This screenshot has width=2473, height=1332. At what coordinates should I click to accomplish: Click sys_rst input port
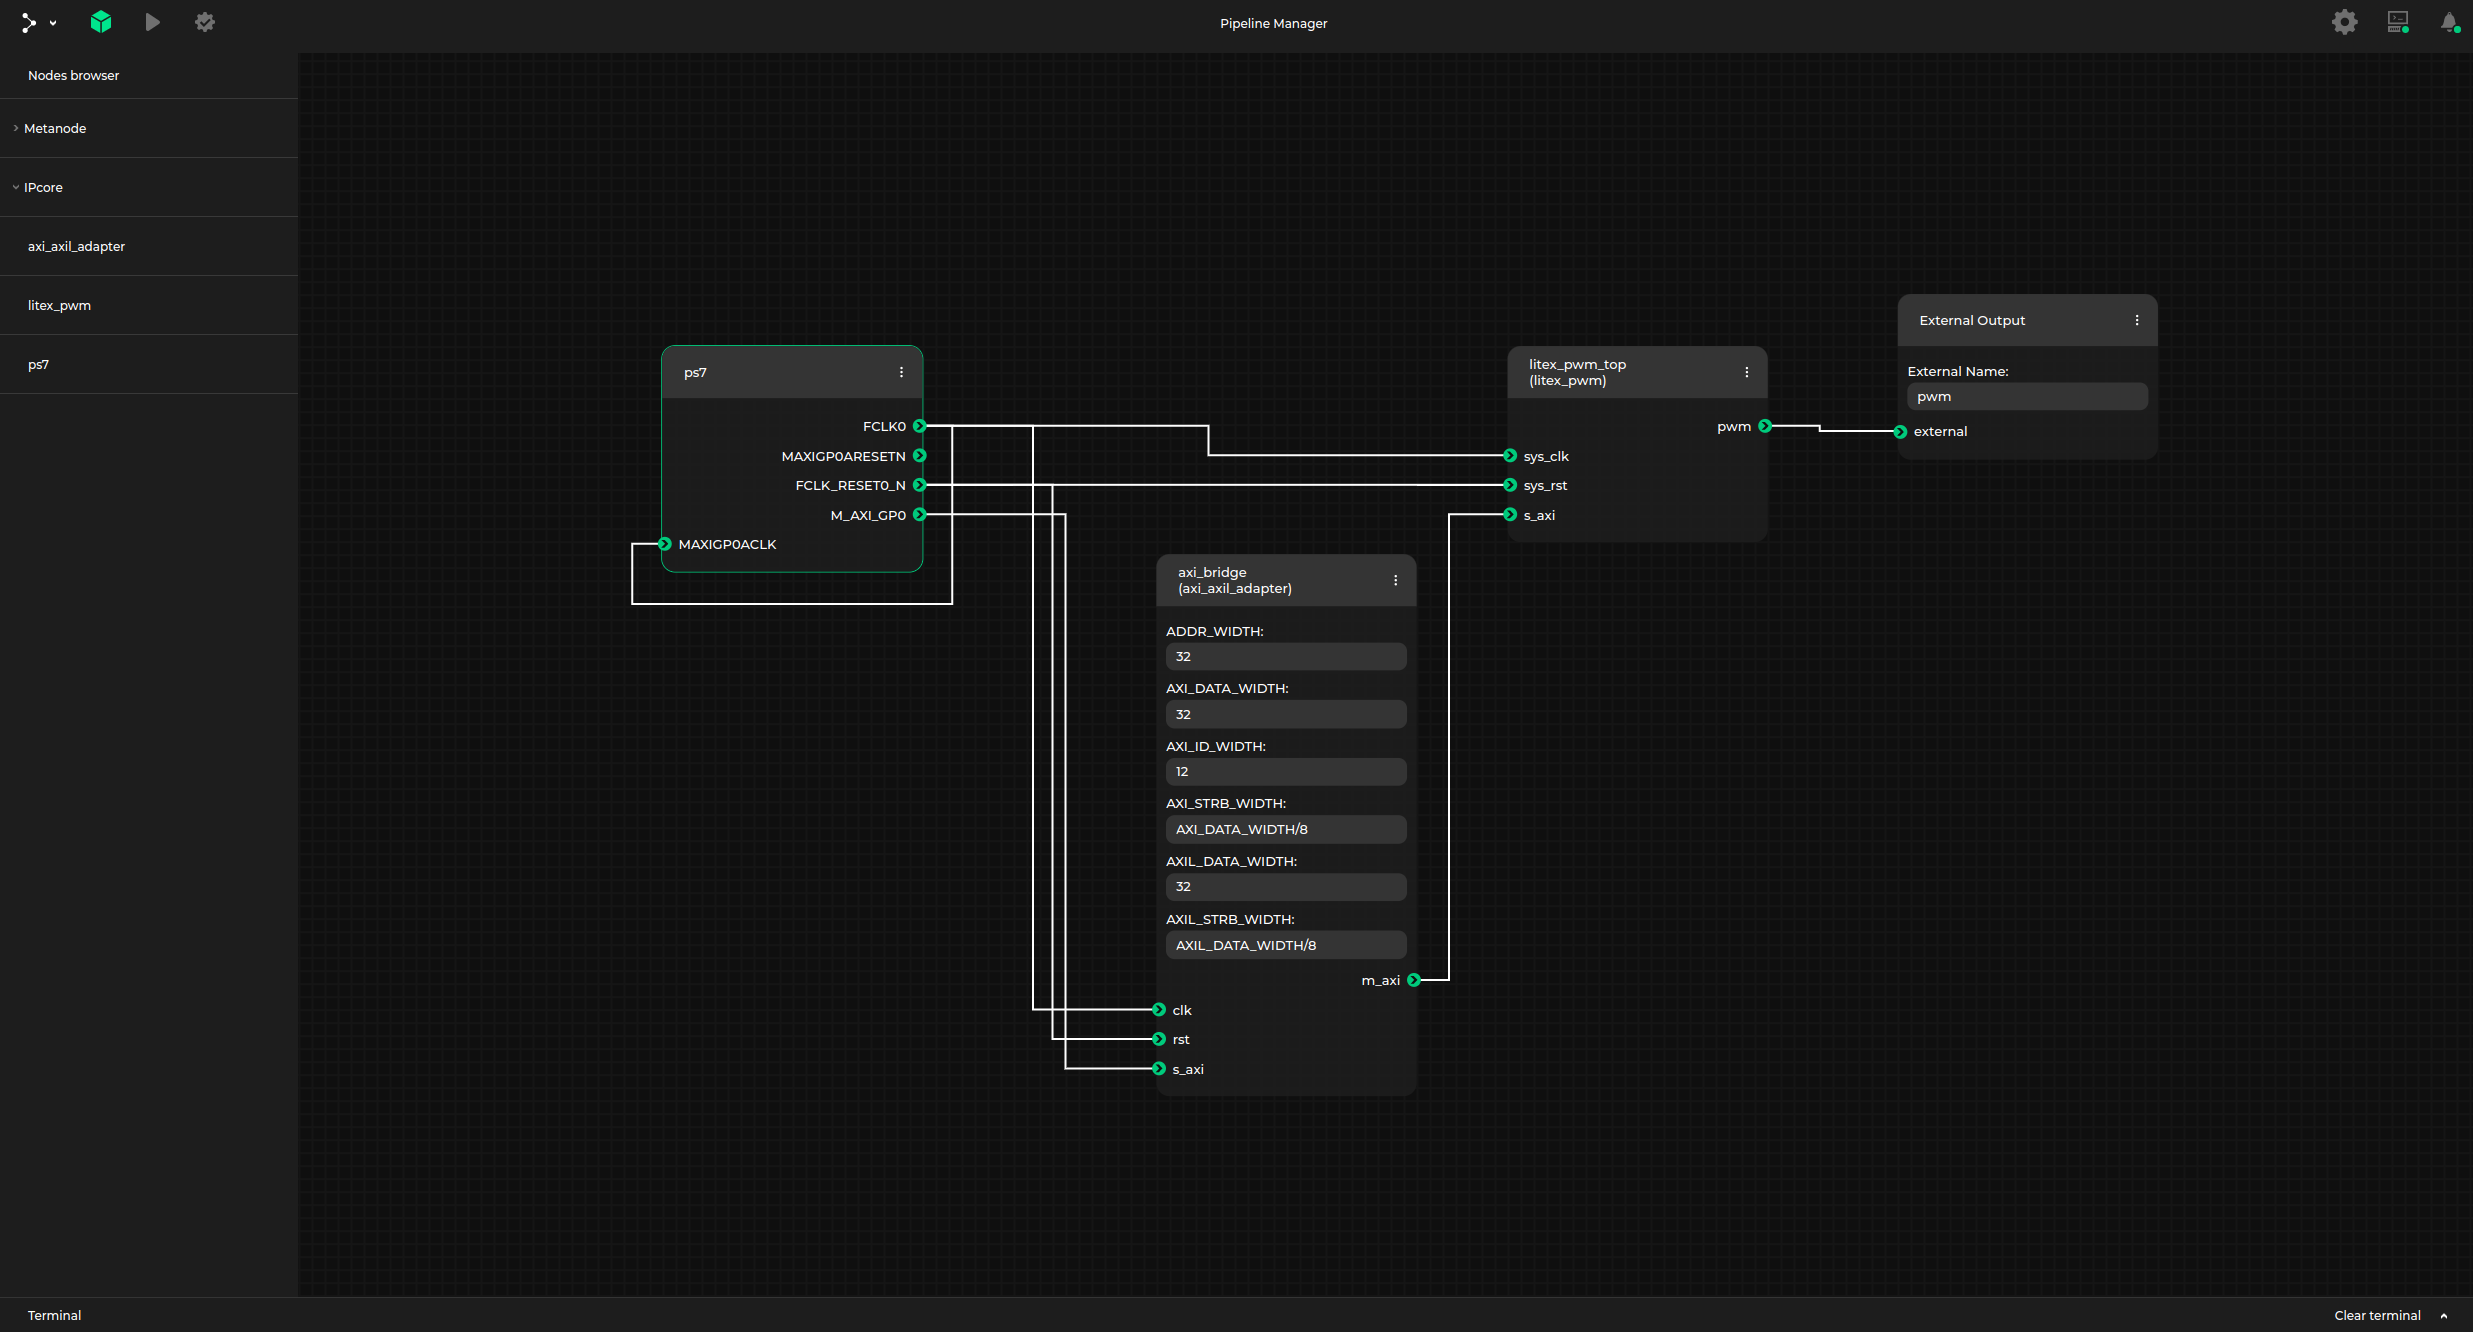pyautogui.click(x=1510, y=485)
